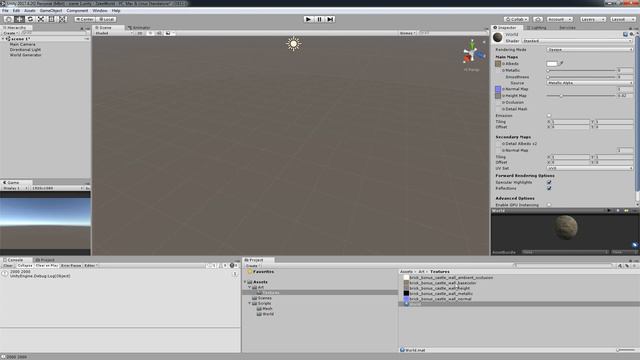
Task: Click the Albedo eyedropper icon
Action: pyautogui.click(x=562, y=63)
